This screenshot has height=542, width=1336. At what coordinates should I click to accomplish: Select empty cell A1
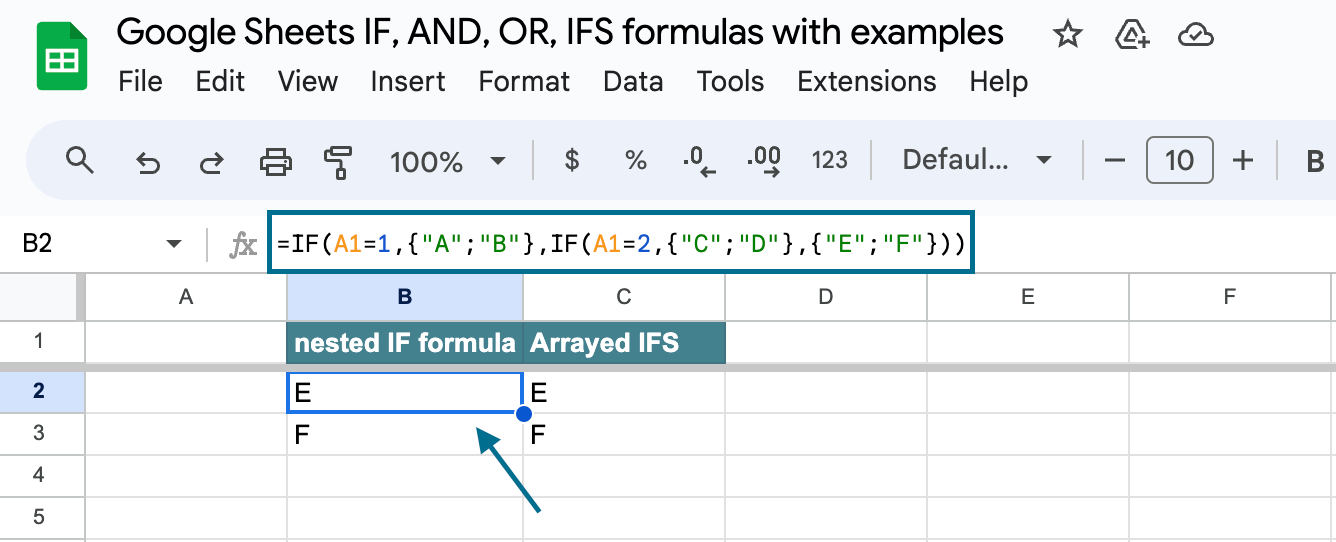[x=186, y=342]
